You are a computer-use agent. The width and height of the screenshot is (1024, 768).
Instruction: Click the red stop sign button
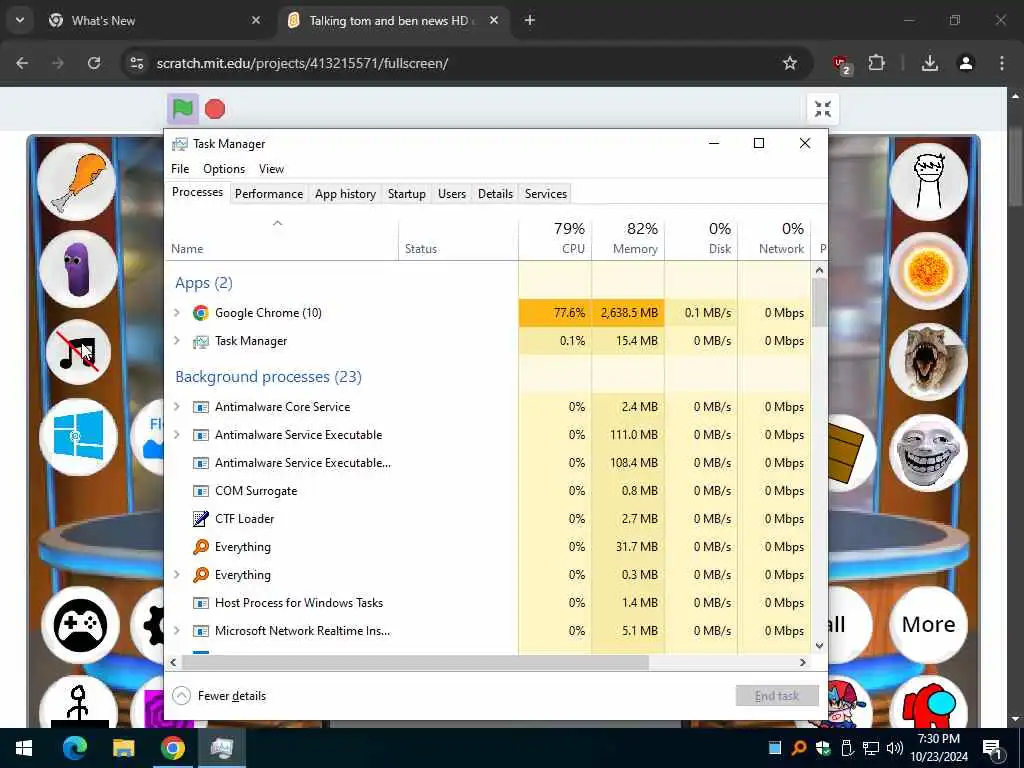[x=215, y=108]
